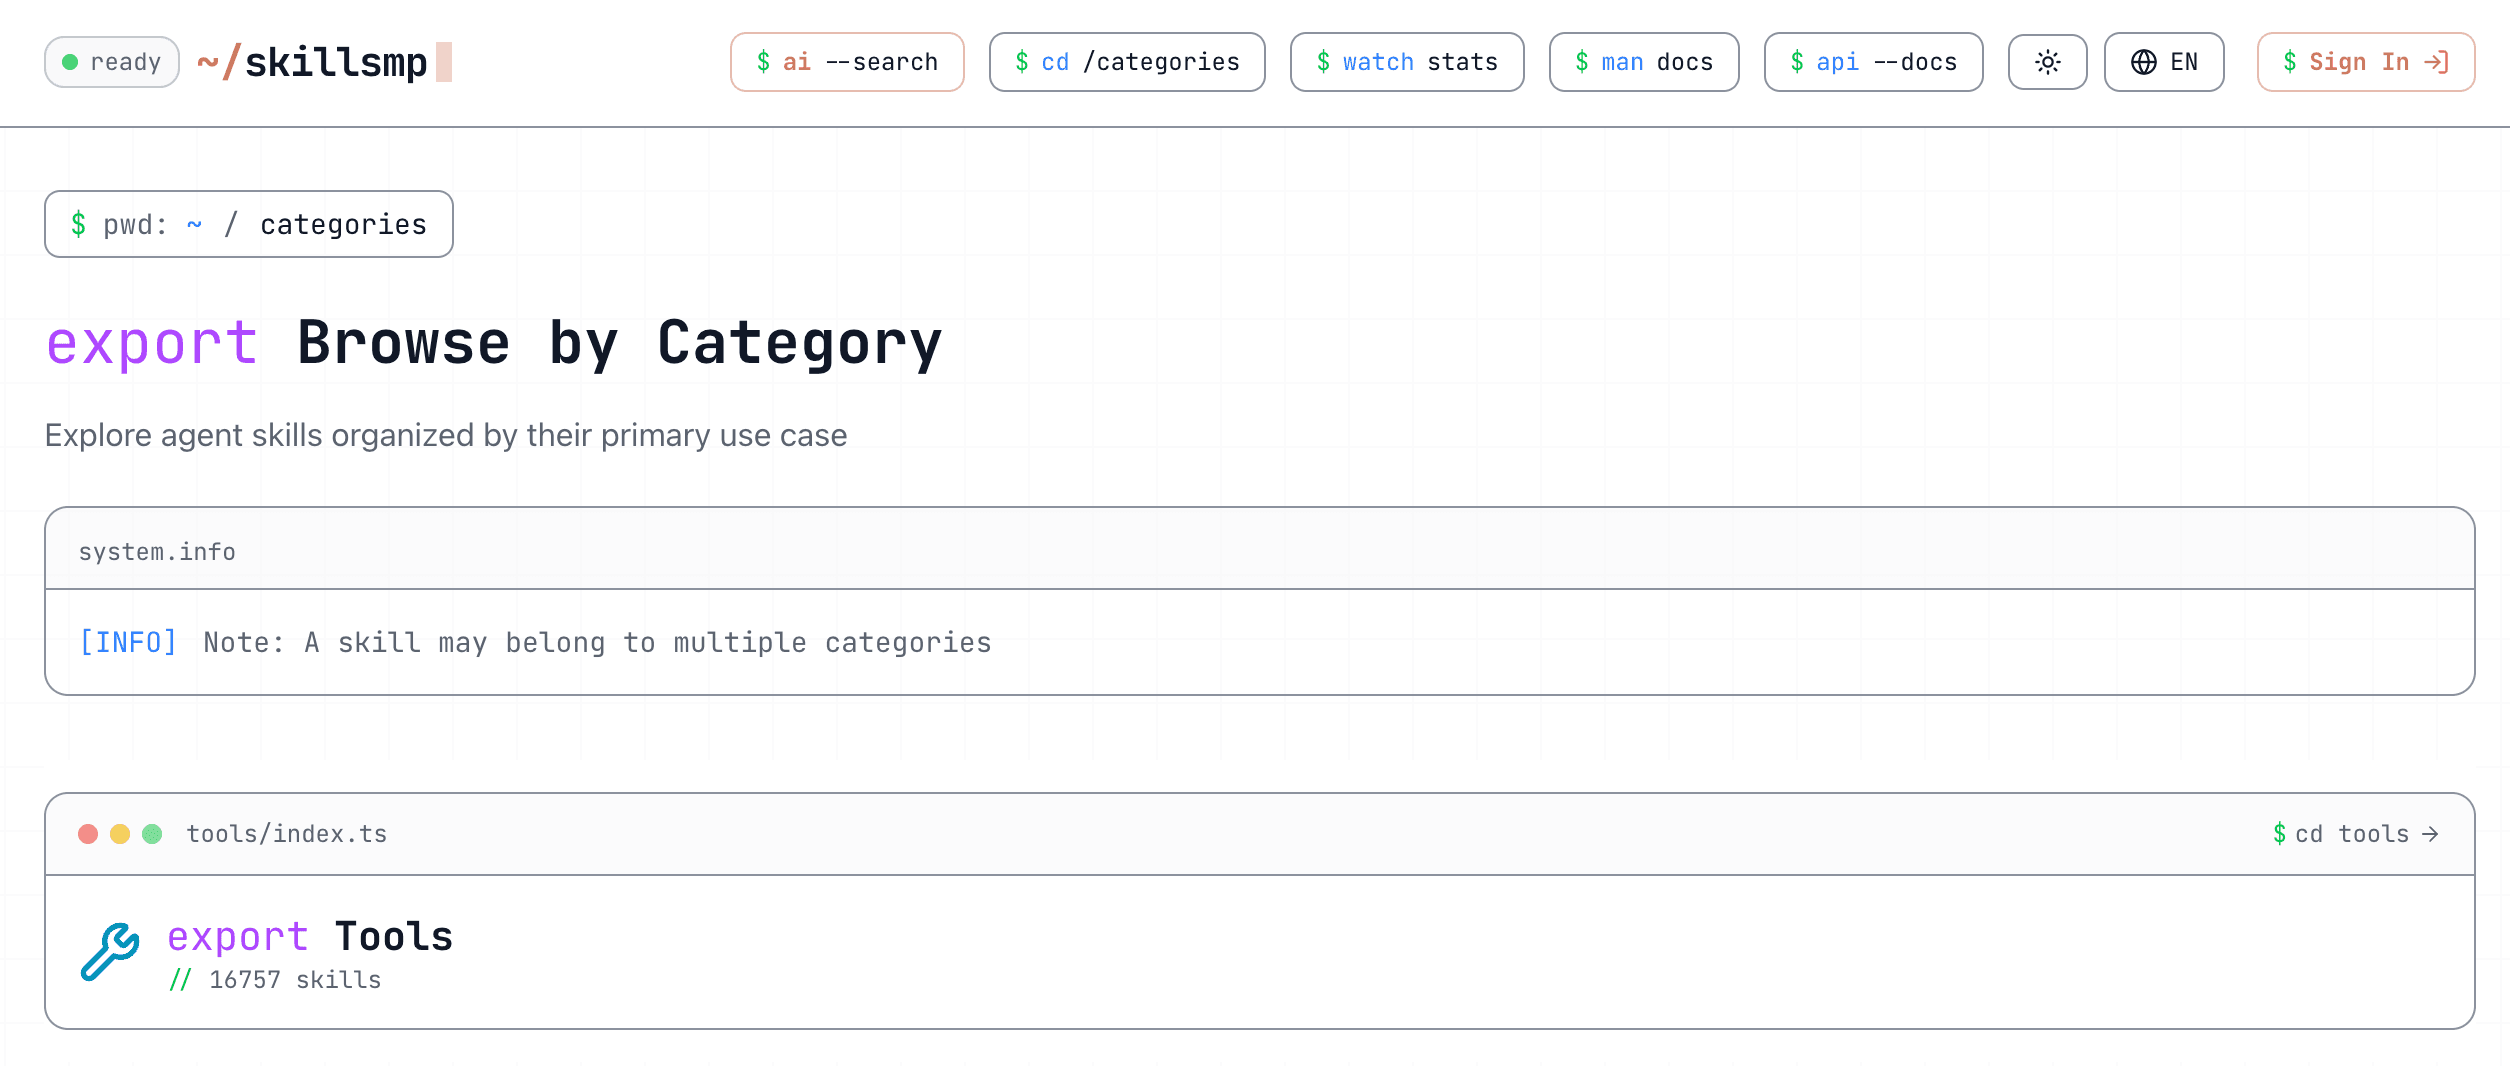Viewport: 2510px width, 1066px height.
Task: Toggle the sun light/dark theme button
Action: [x=2047, y=62]
